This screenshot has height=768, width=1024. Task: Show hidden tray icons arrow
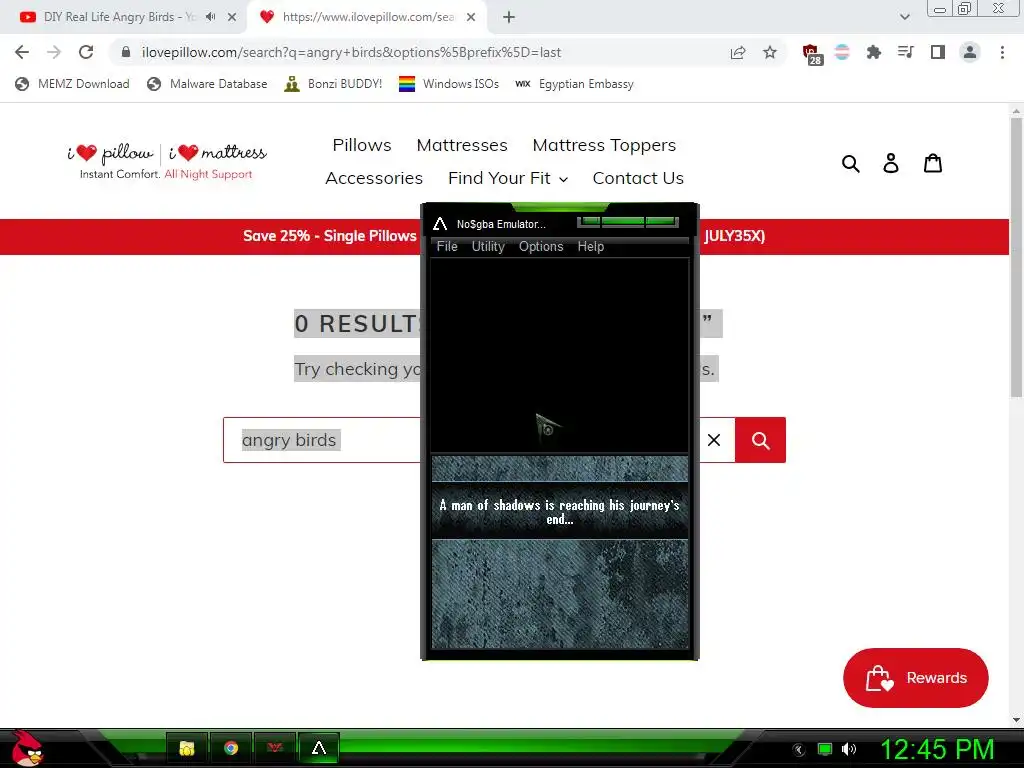coord(799,750)
